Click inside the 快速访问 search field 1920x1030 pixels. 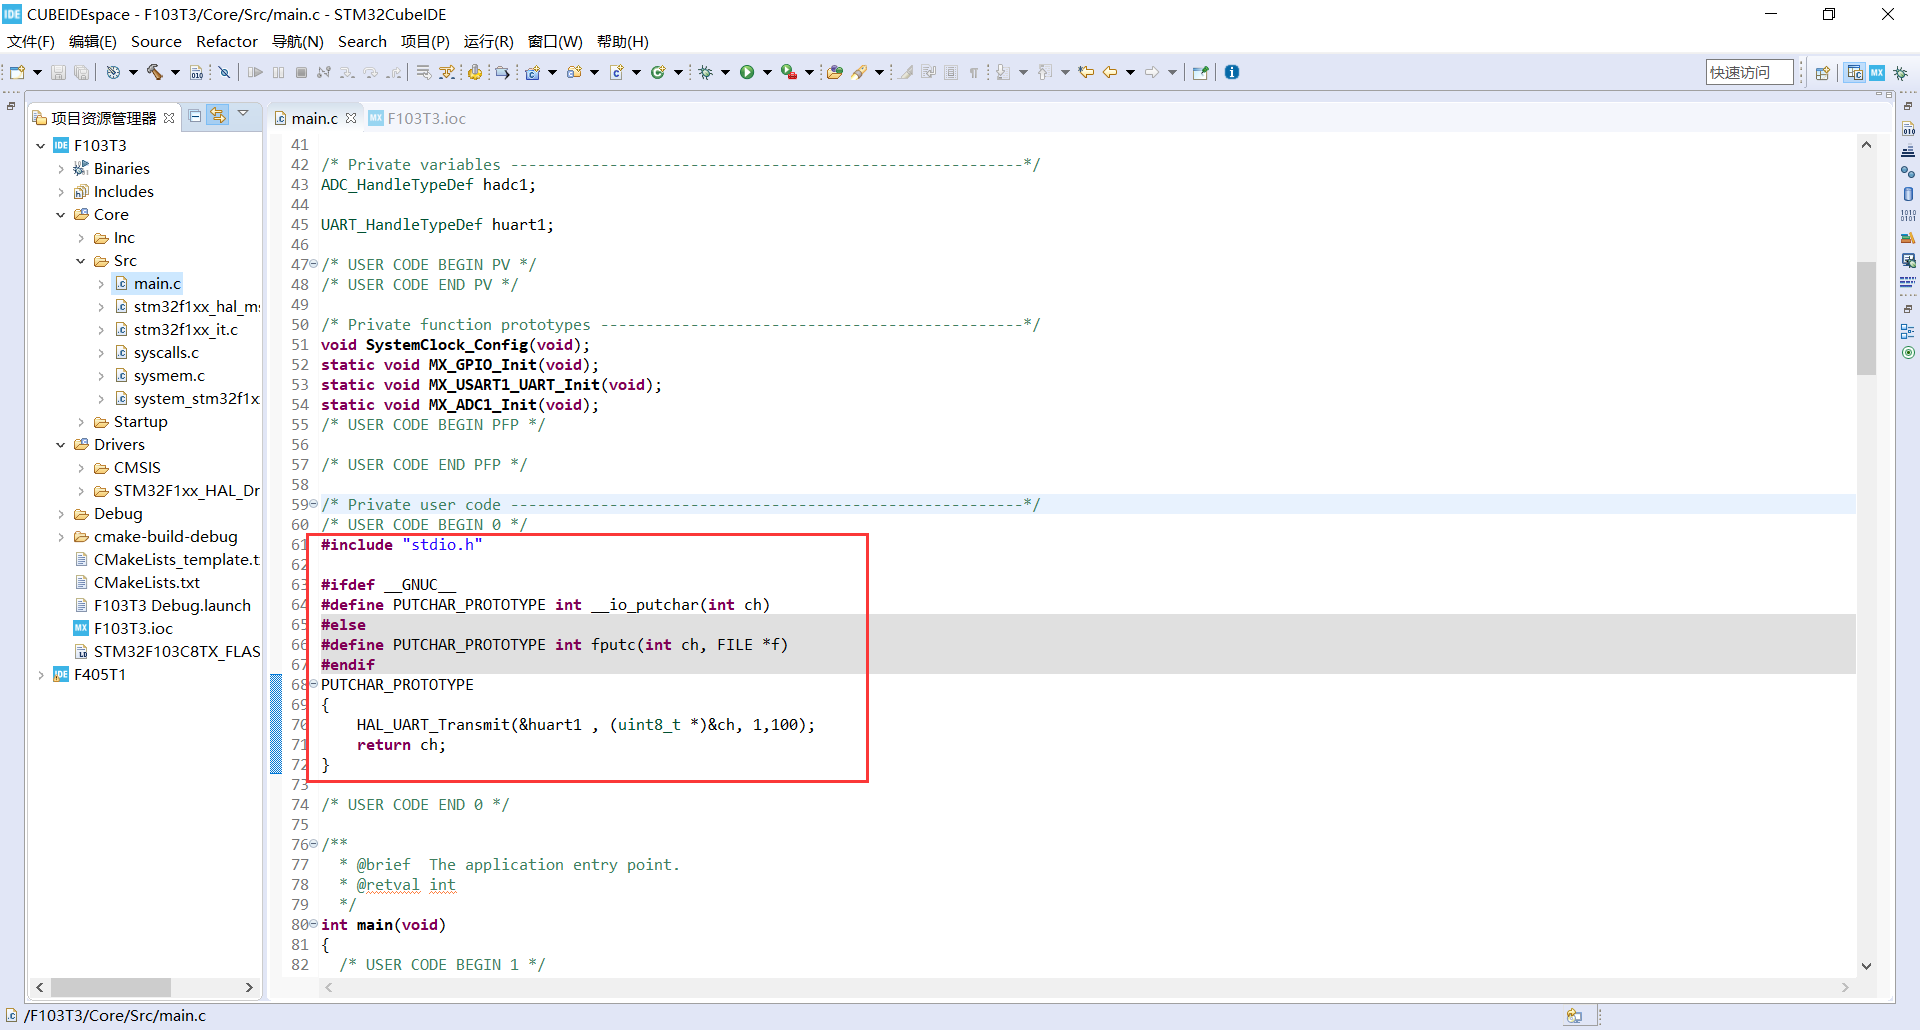[1748, 72]
